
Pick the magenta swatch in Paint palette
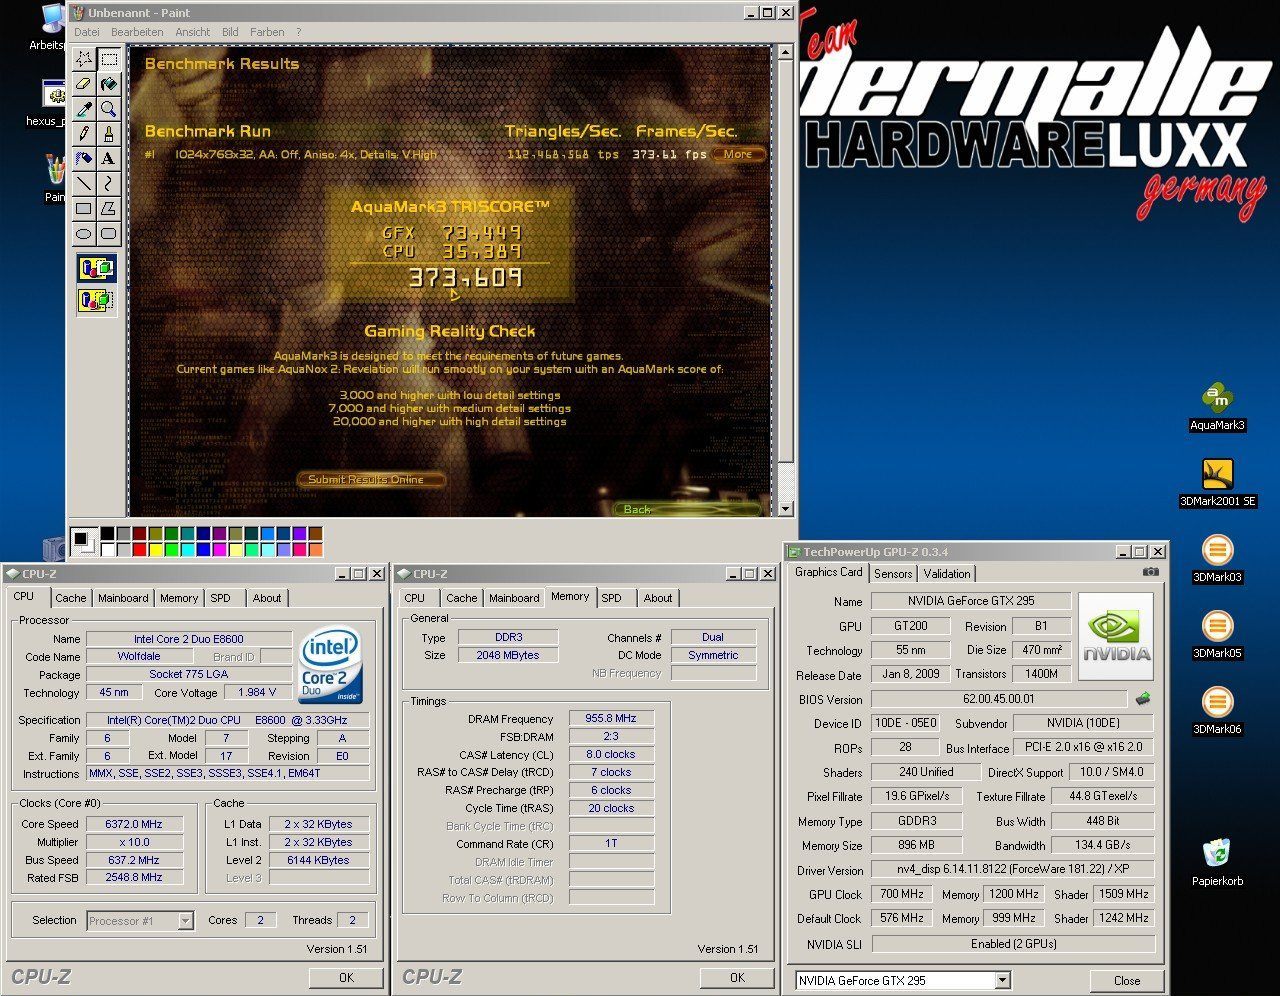tap(219, 549)
